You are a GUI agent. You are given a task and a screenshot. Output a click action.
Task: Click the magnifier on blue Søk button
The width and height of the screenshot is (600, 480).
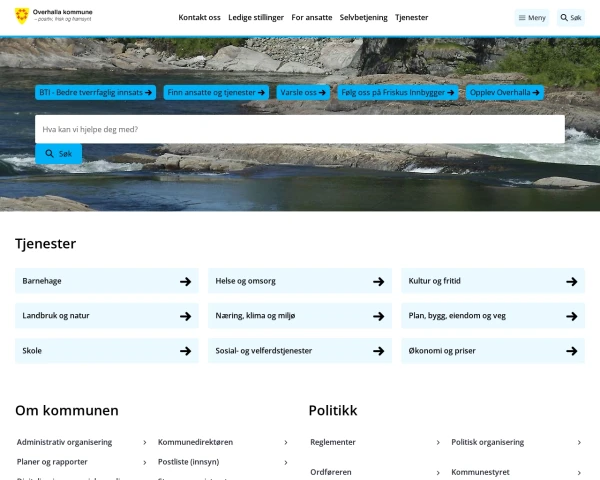(49, 153)
